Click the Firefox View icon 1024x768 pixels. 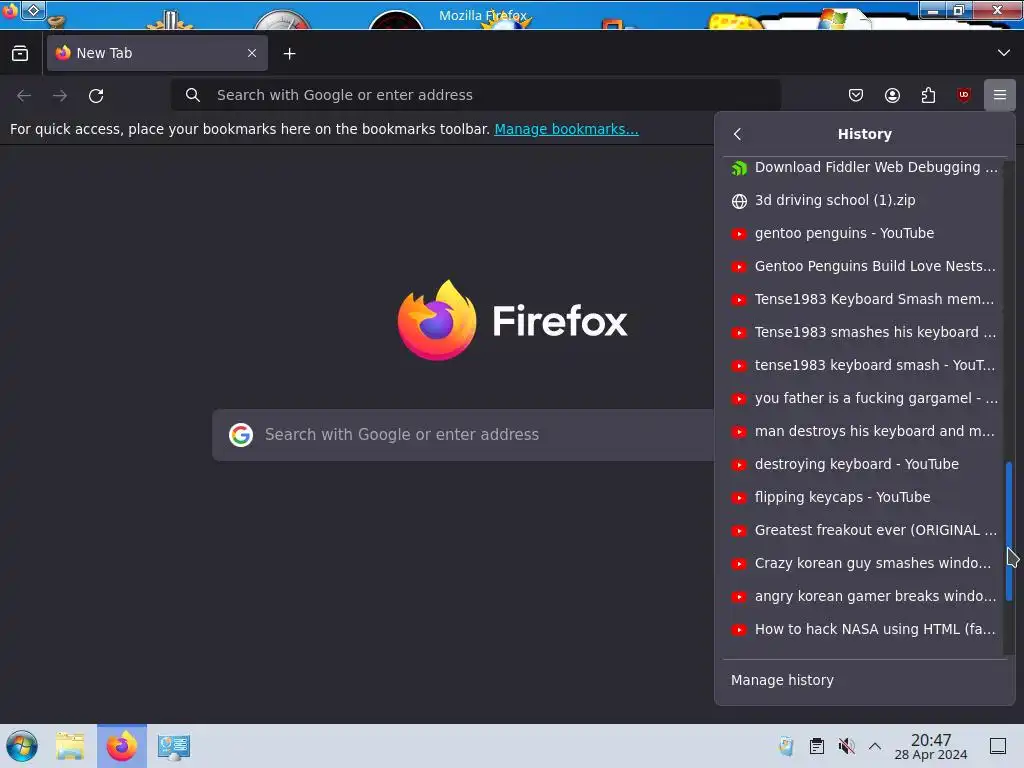20,54
